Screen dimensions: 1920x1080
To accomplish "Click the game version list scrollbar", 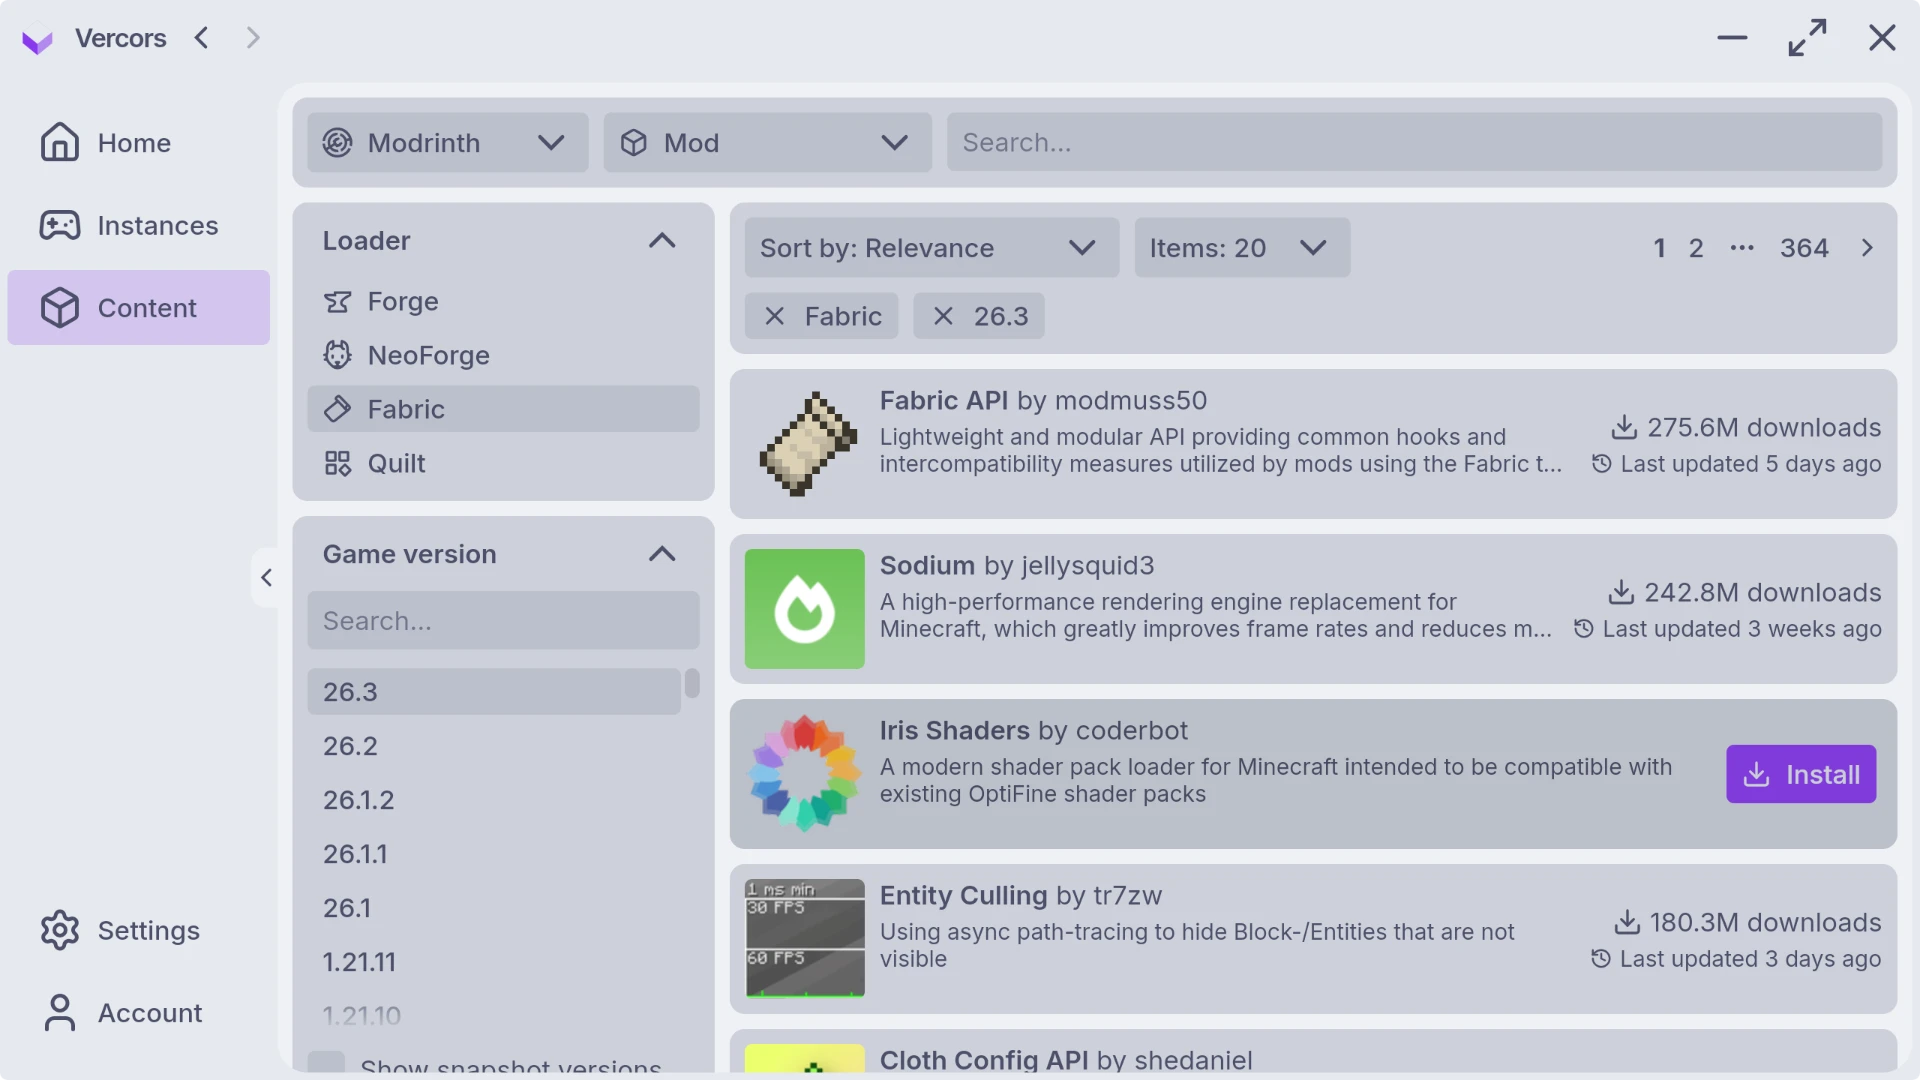I will click(692, 684).
